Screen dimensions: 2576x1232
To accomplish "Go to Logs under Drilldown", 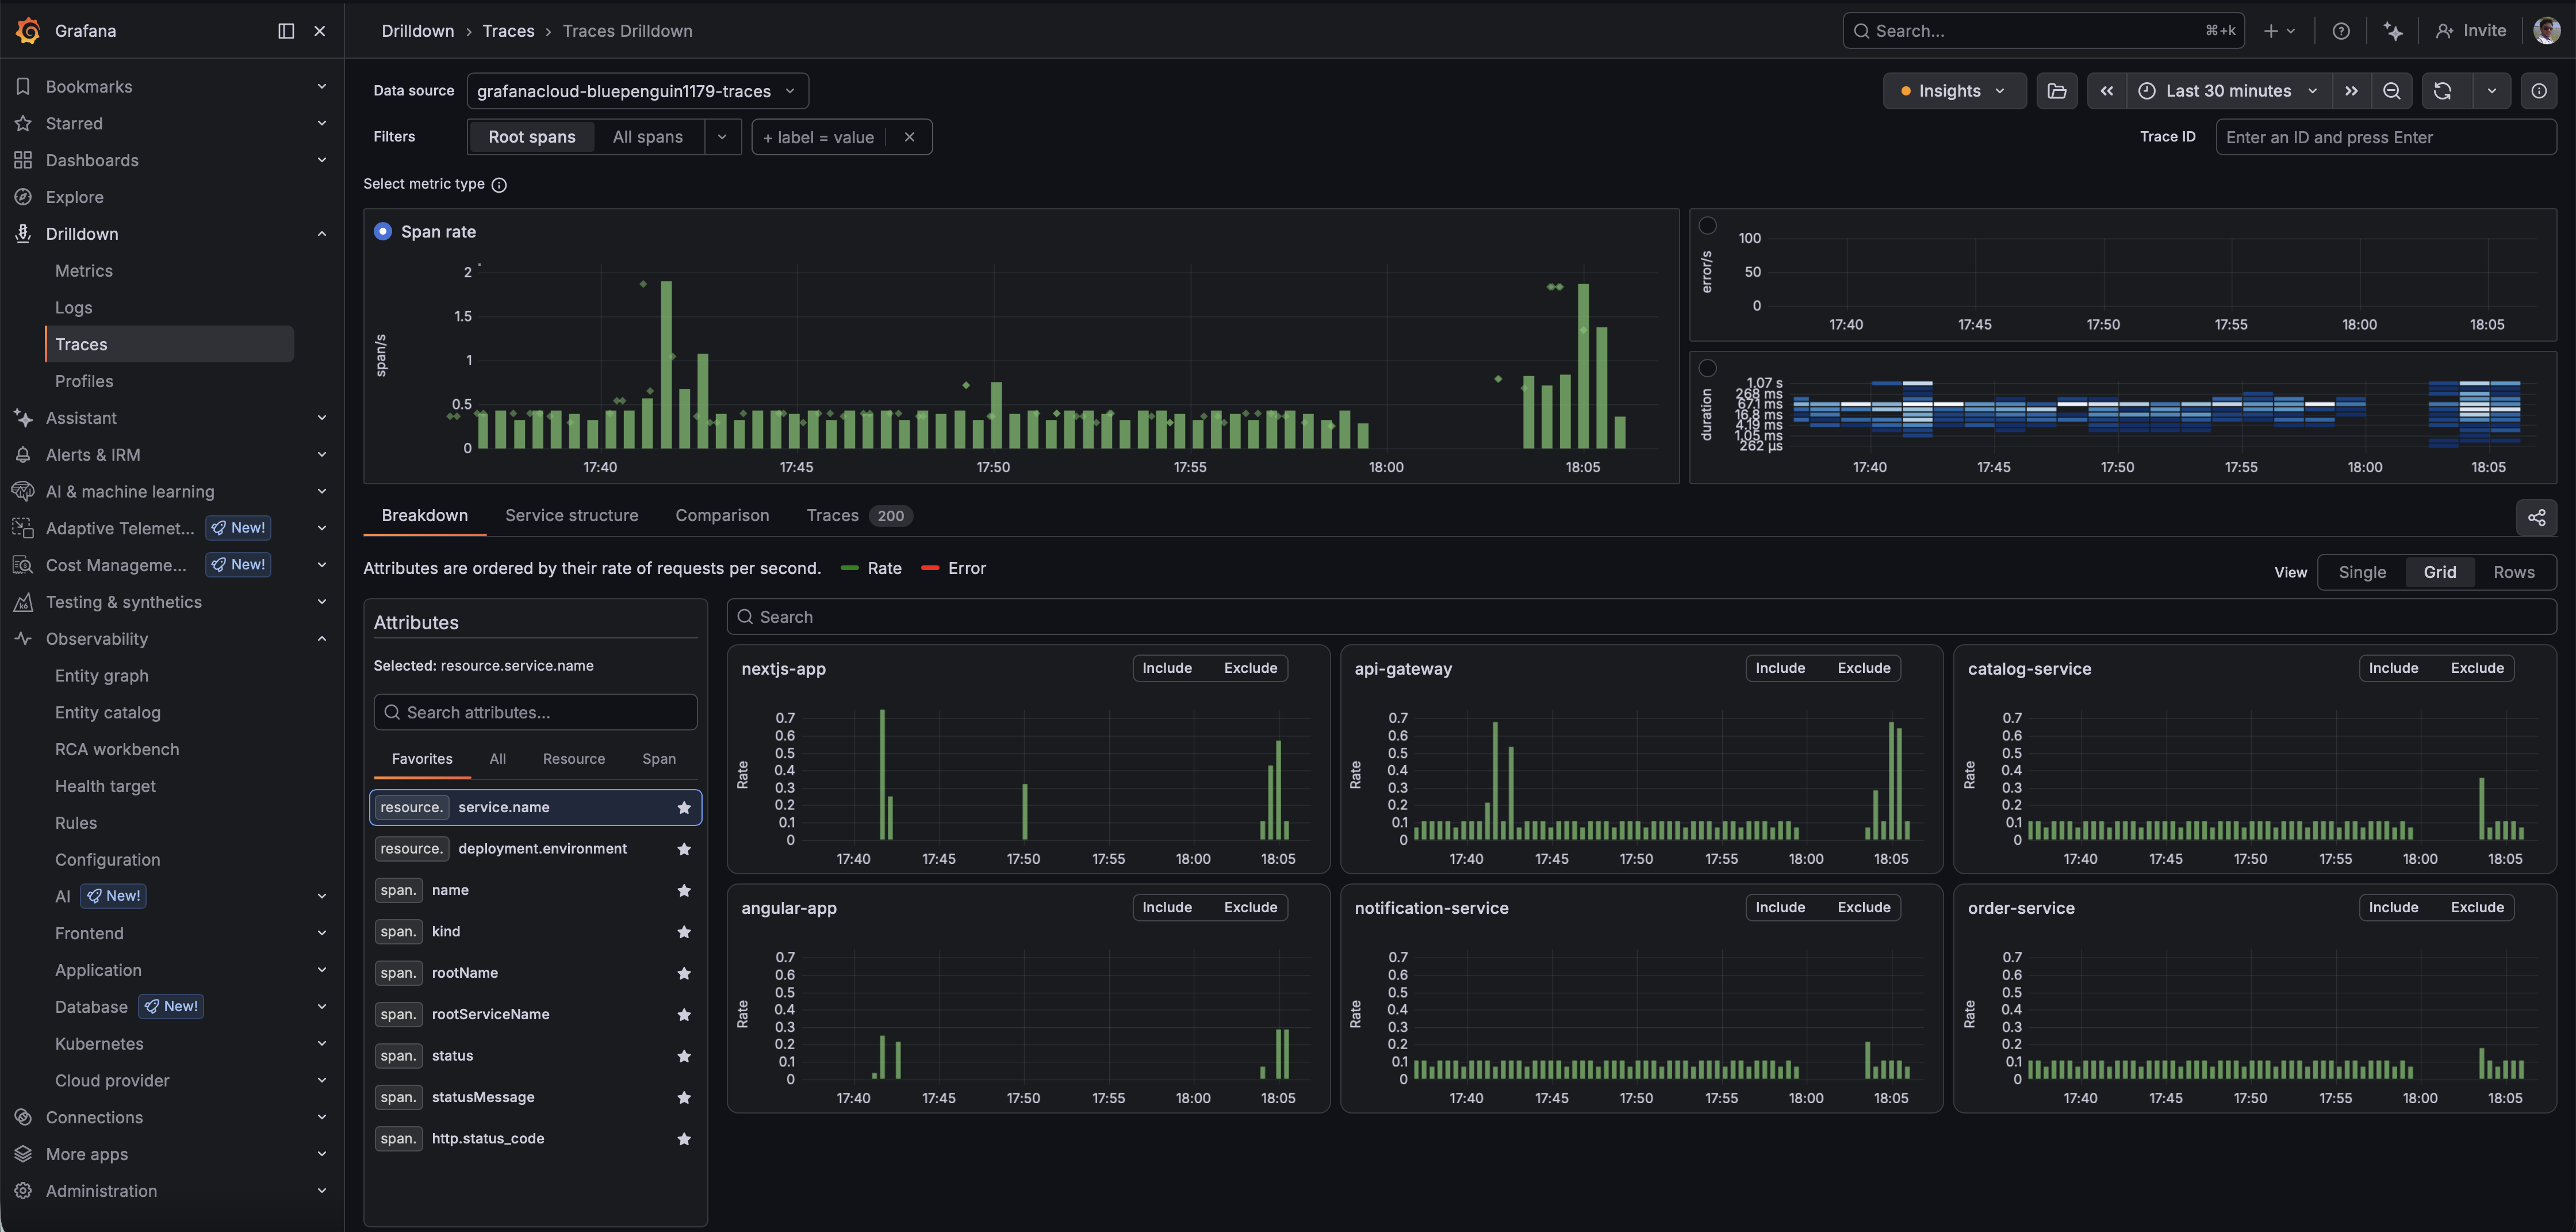I will [x=73, y=308].
